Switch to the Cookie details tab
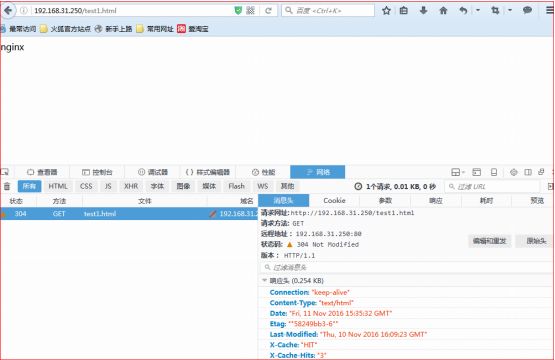The width and height of the screenshot is (555, 360). (334, 201)
